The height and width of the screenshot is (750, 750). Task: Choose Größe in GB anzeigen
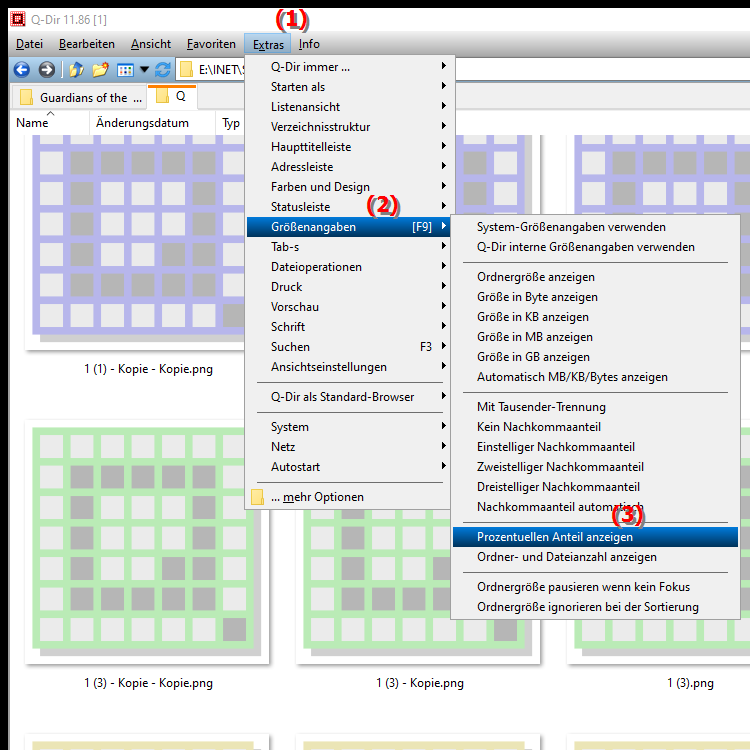click(x=595, y=357)
